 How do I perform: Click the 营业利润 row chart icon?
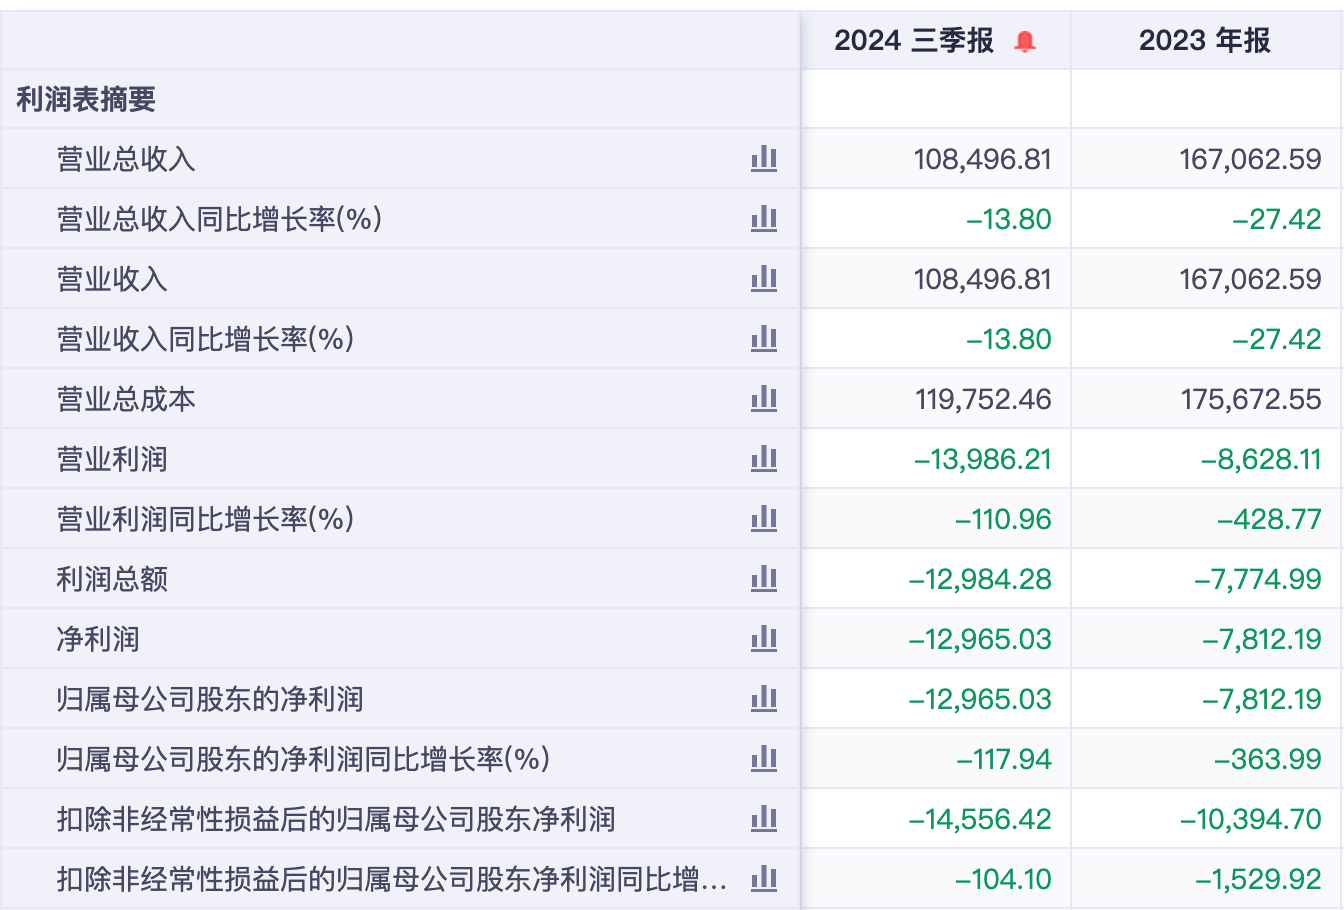click(764, 459)
